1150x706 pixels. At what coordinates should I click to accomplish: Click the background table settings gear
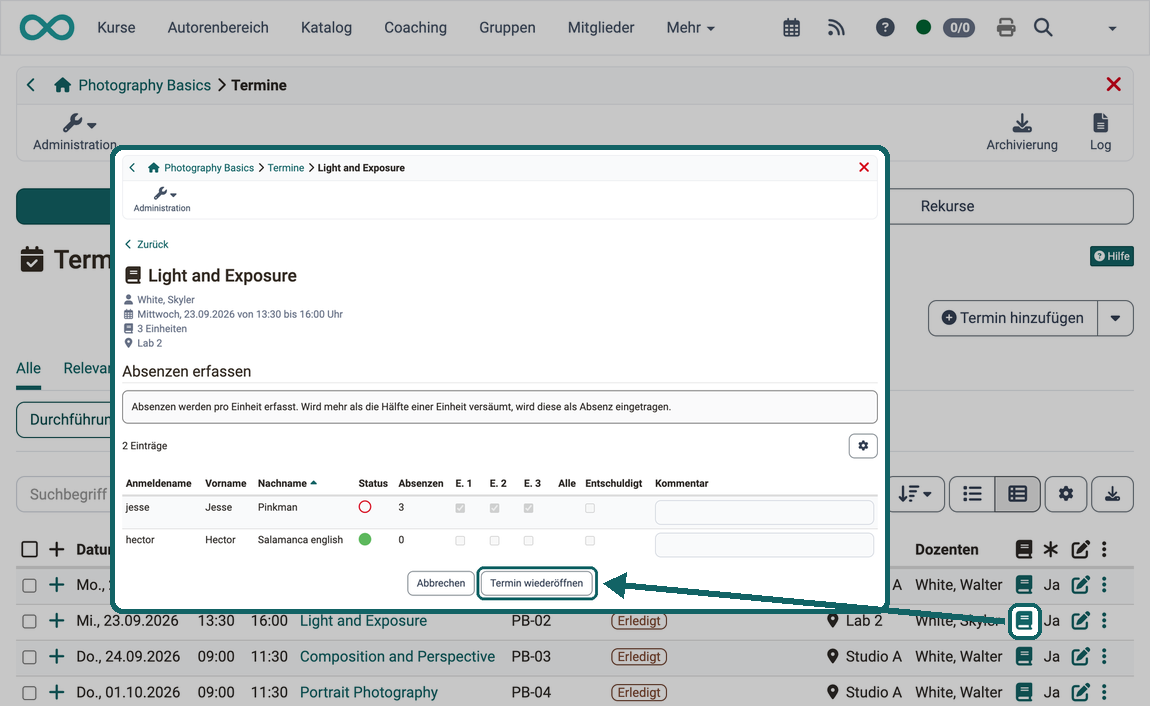1066,494
